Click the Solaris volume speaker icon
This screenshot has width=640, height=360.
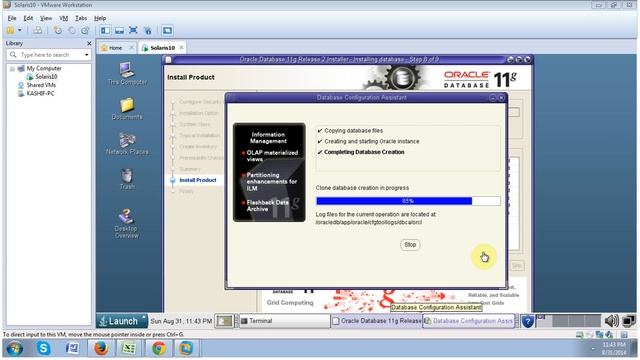(611, 321)
